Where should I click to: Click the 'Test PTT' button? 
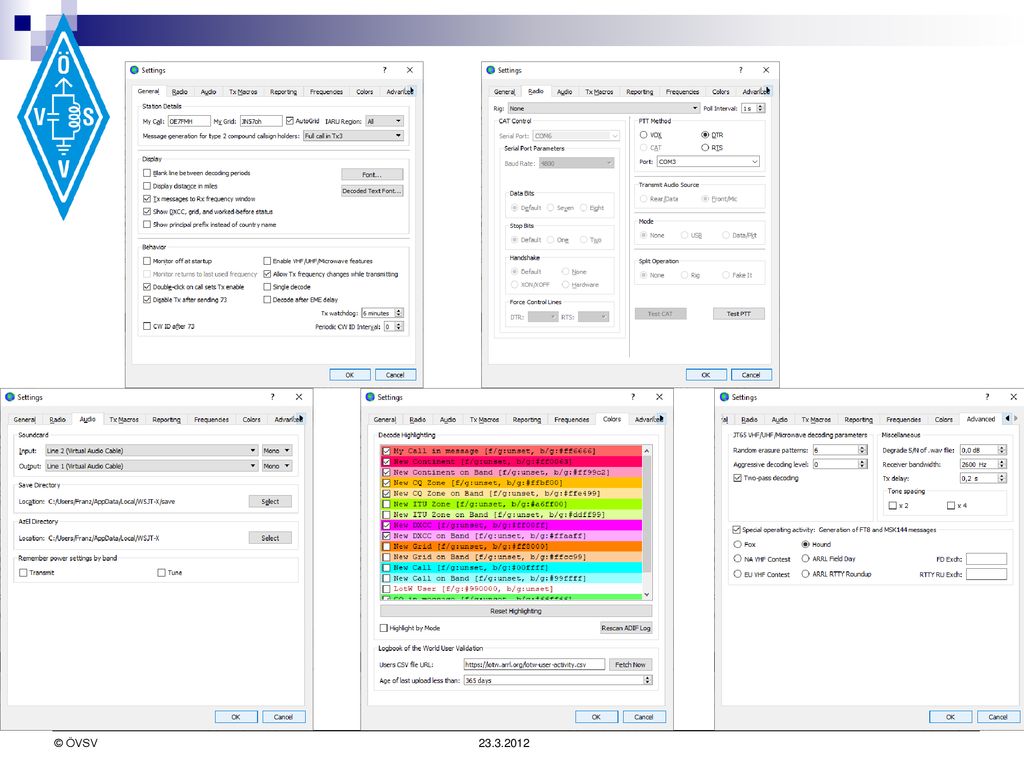(739, 314)
